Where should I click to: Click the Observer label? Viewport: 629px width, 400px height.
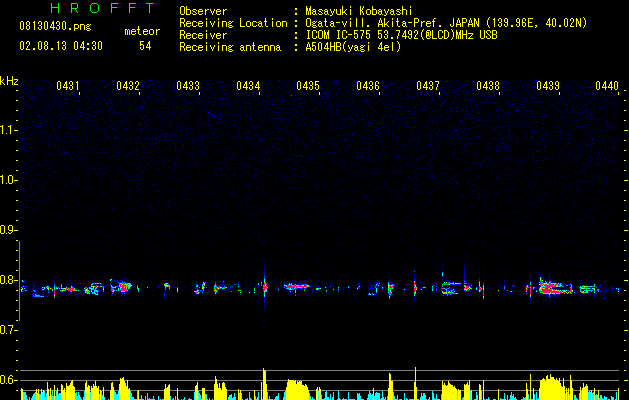[203, 11]
